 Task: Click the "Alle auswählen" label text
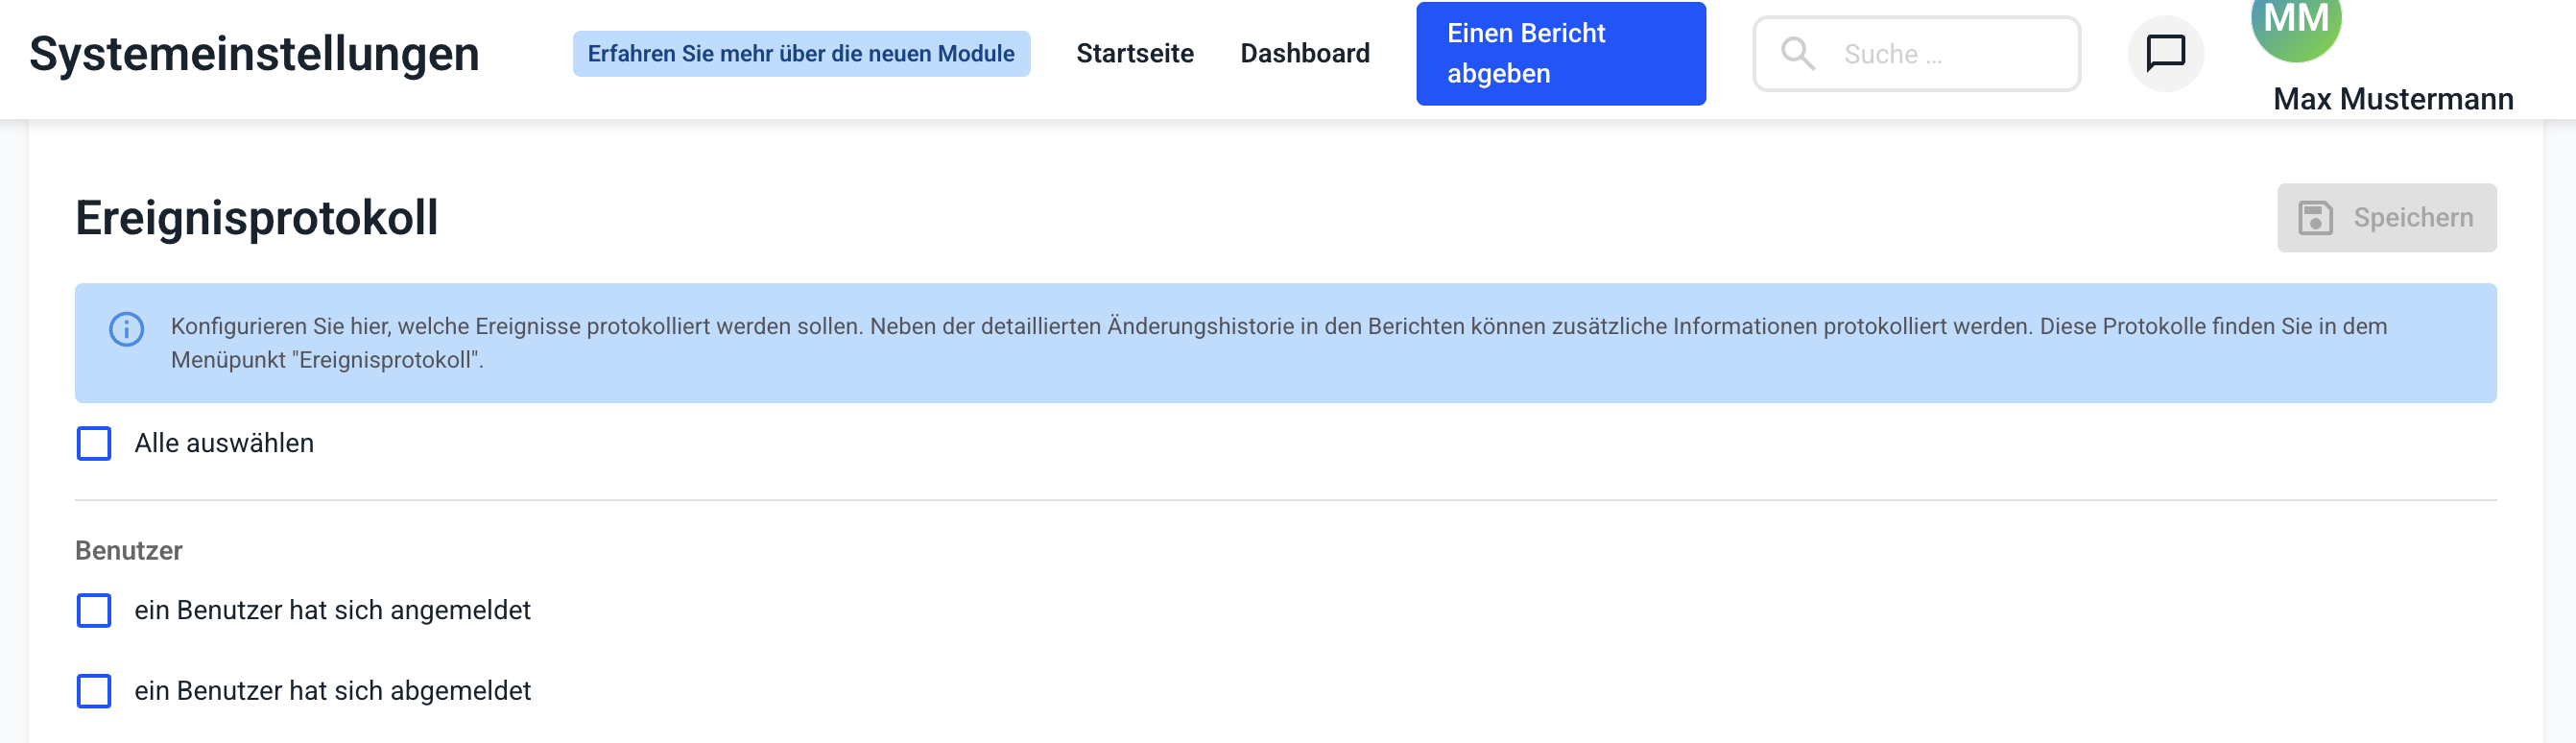click(x=224, y=443)
